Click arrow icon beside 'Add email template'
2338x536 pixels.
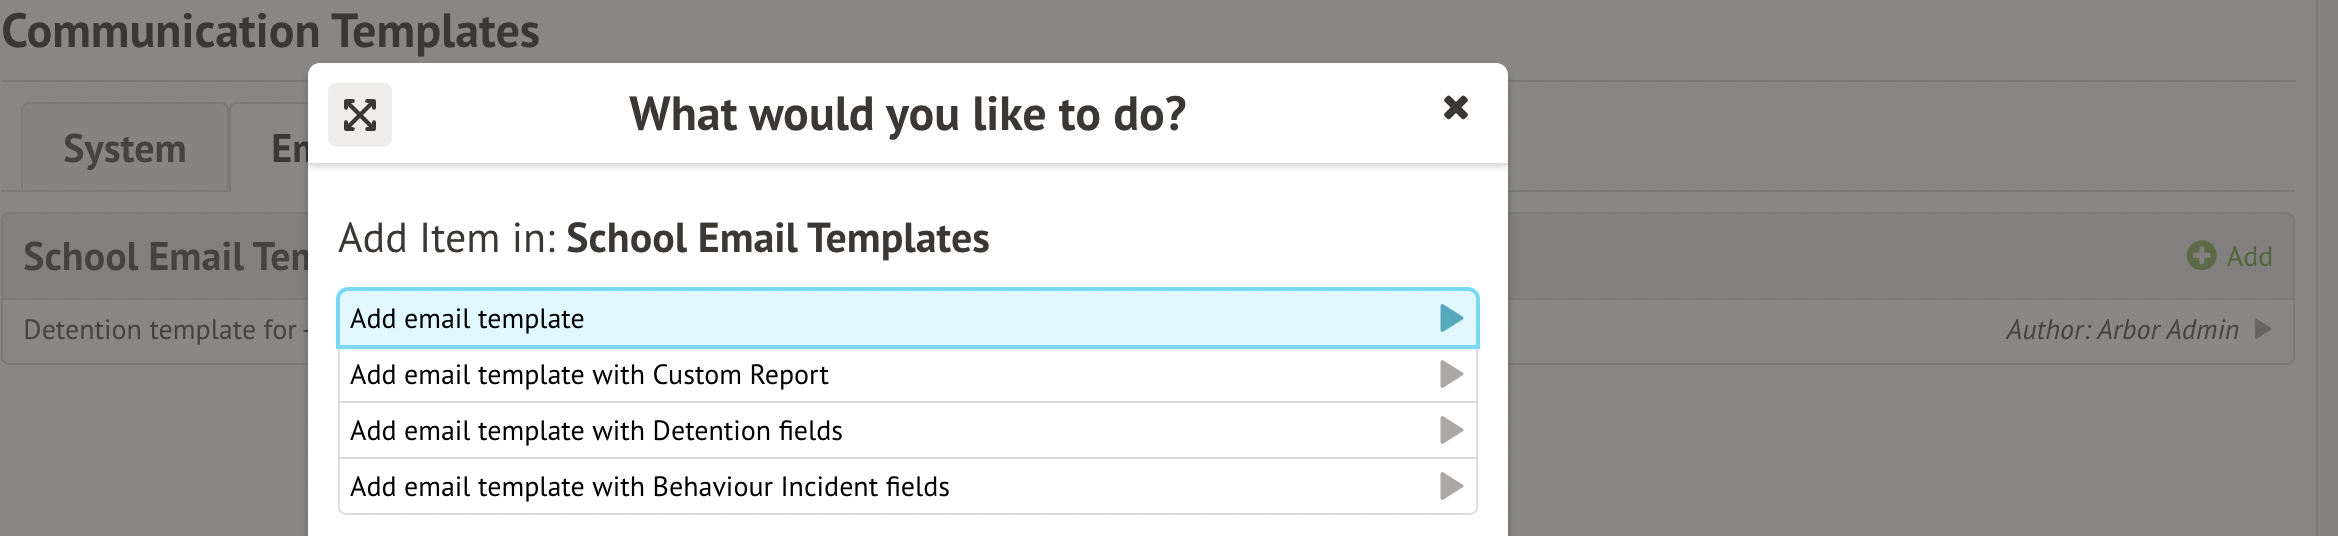tap(1451, 318)
